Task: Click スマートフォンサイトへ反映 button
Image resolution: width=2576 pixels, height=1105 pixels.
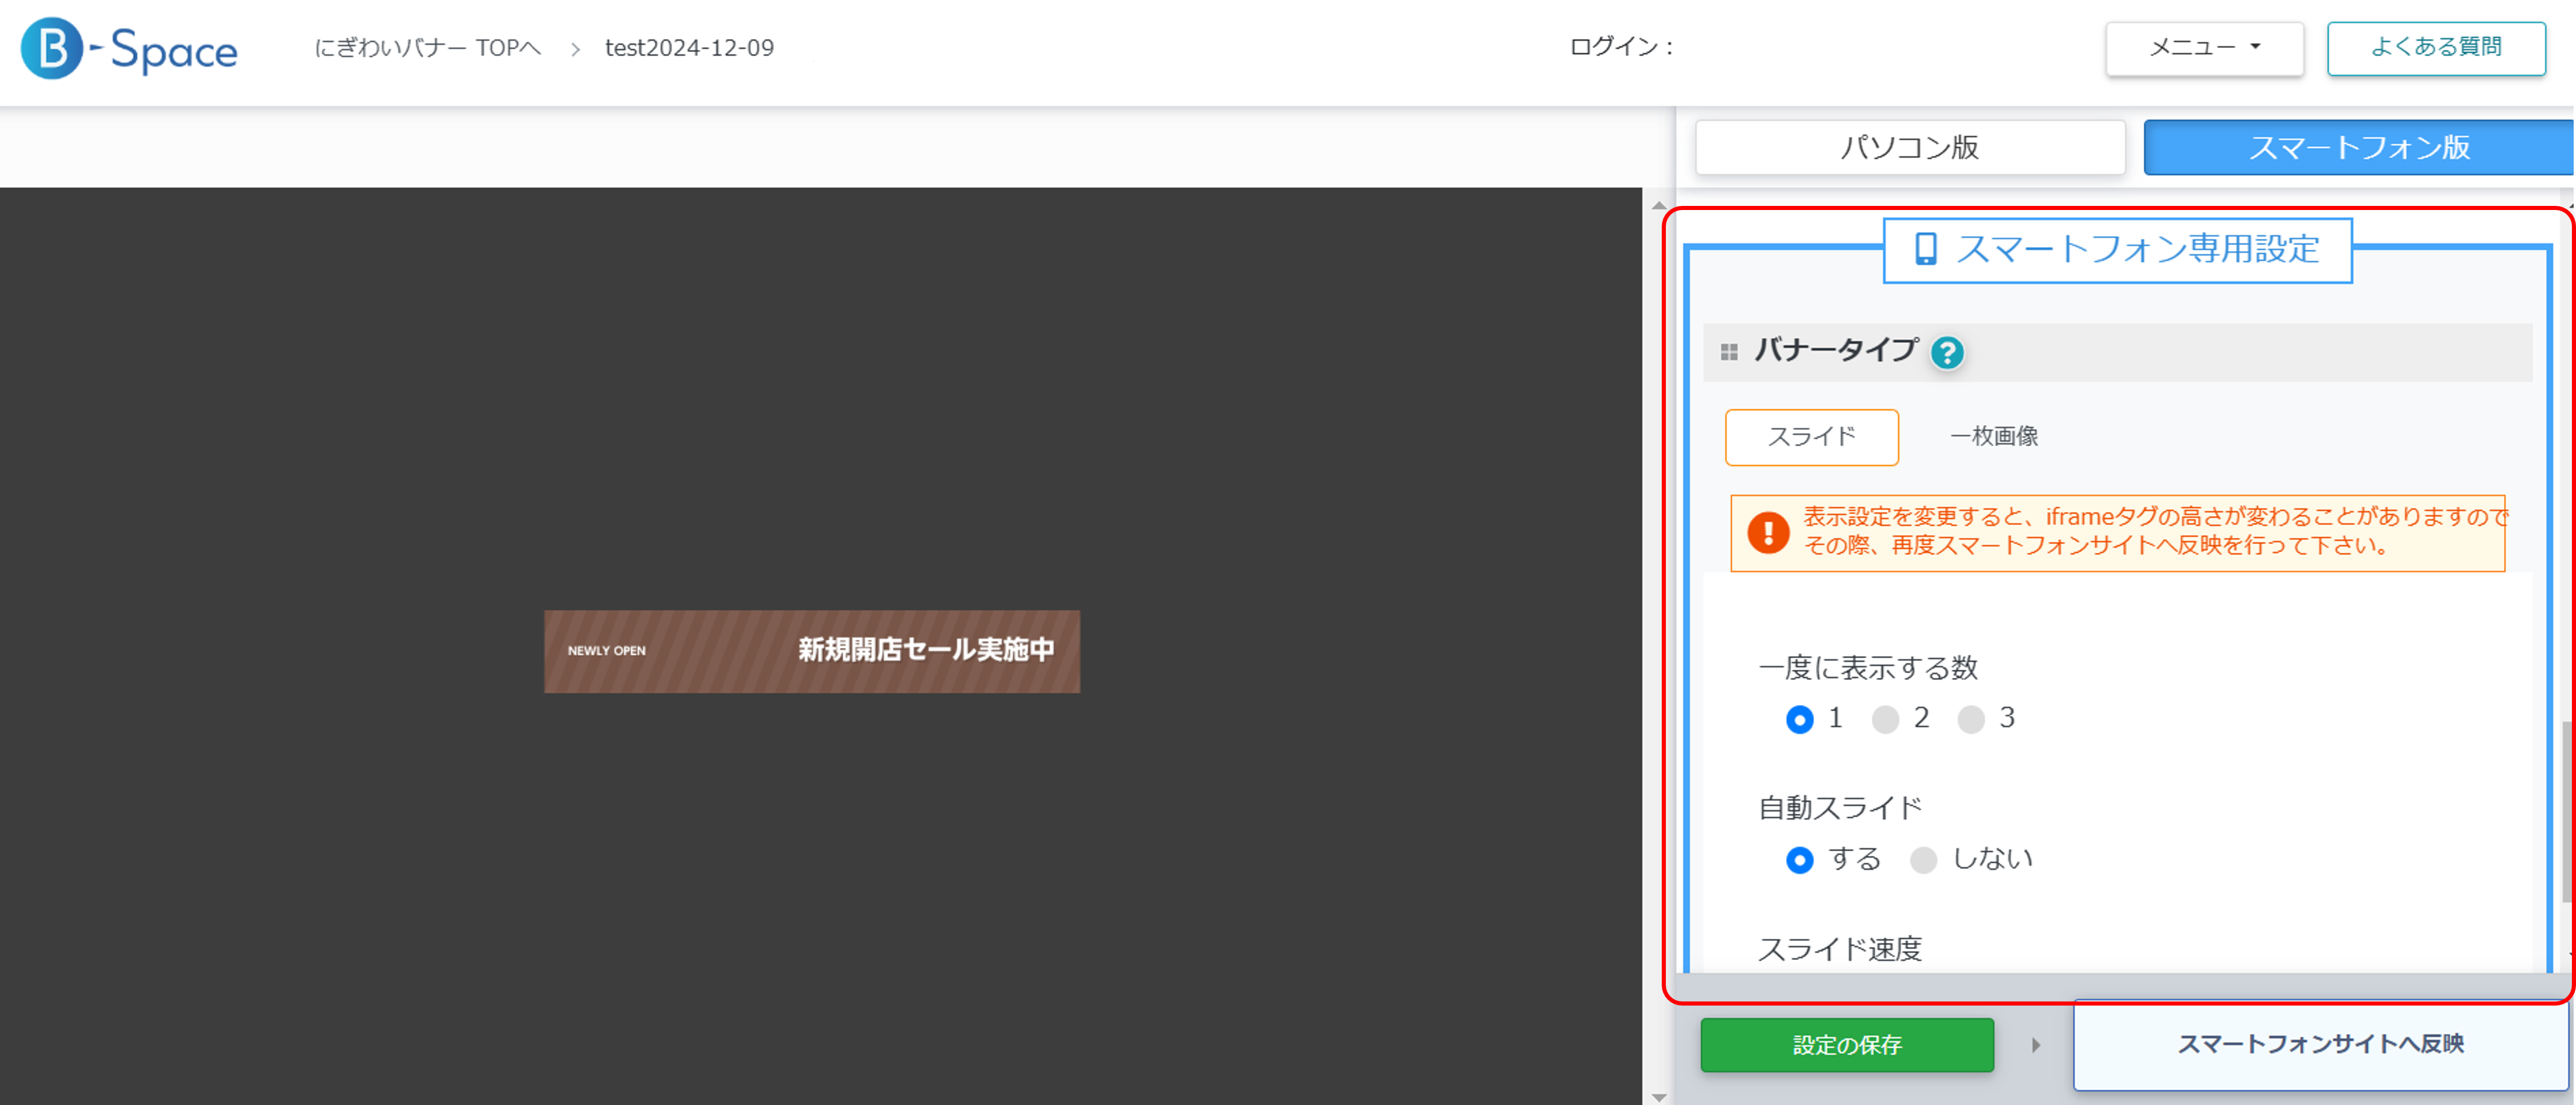Action: pyautogui.click(x=2320, y=1044)
